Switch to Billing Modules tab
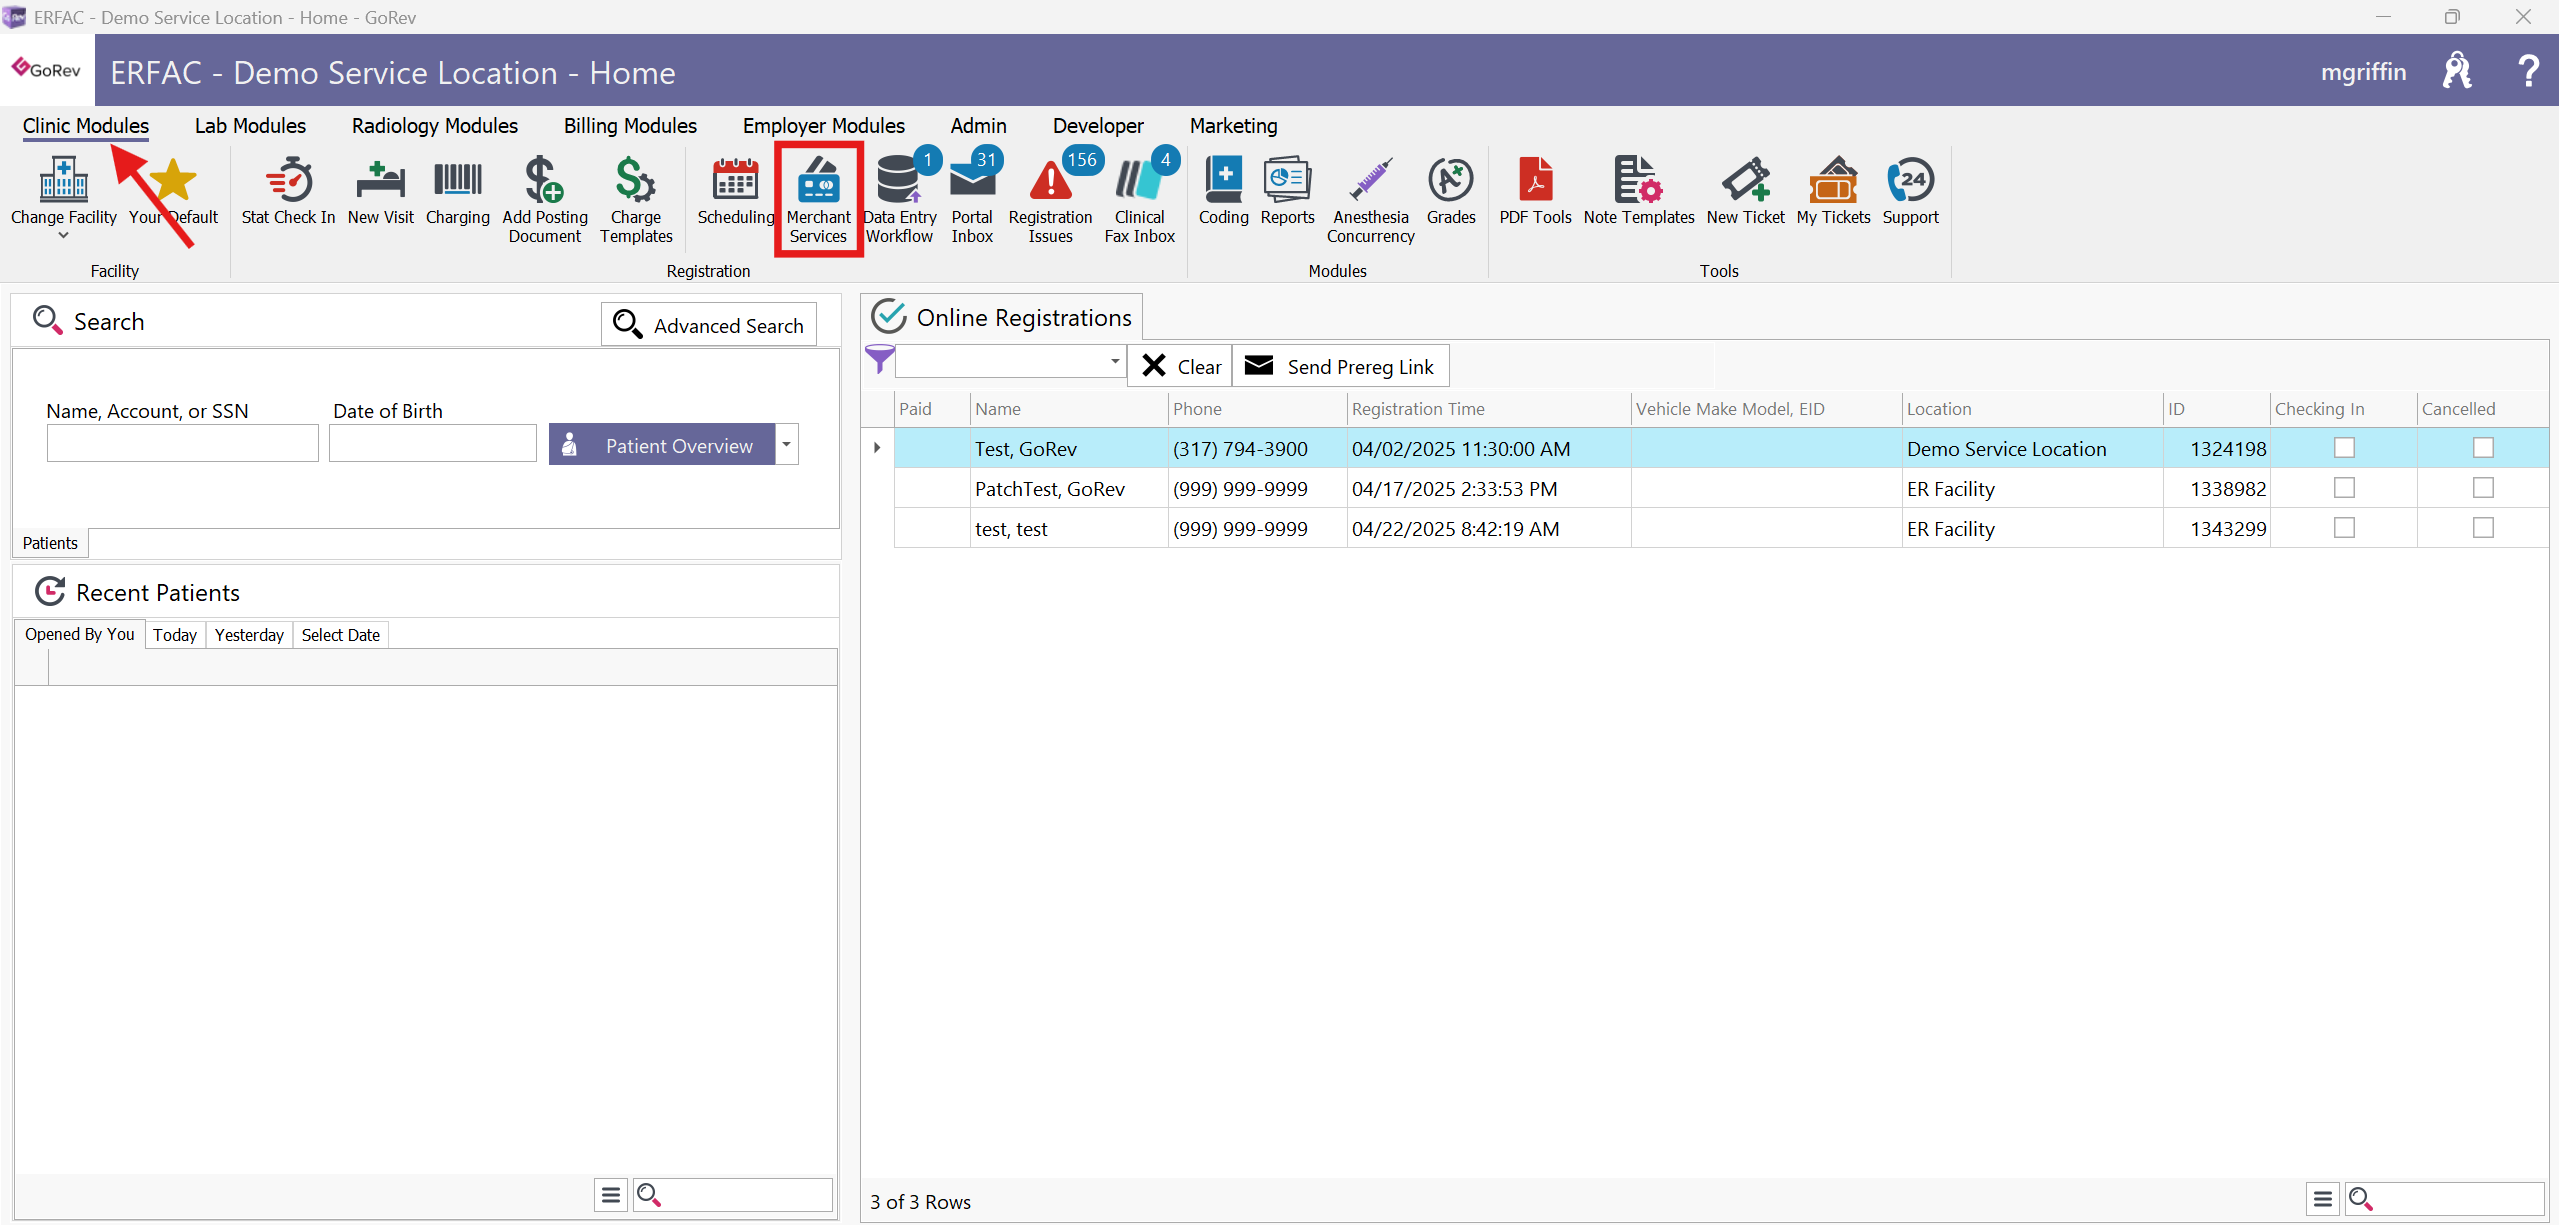Image resolution: width=2559 pixels, height=1225 pixels. point(630,126)
